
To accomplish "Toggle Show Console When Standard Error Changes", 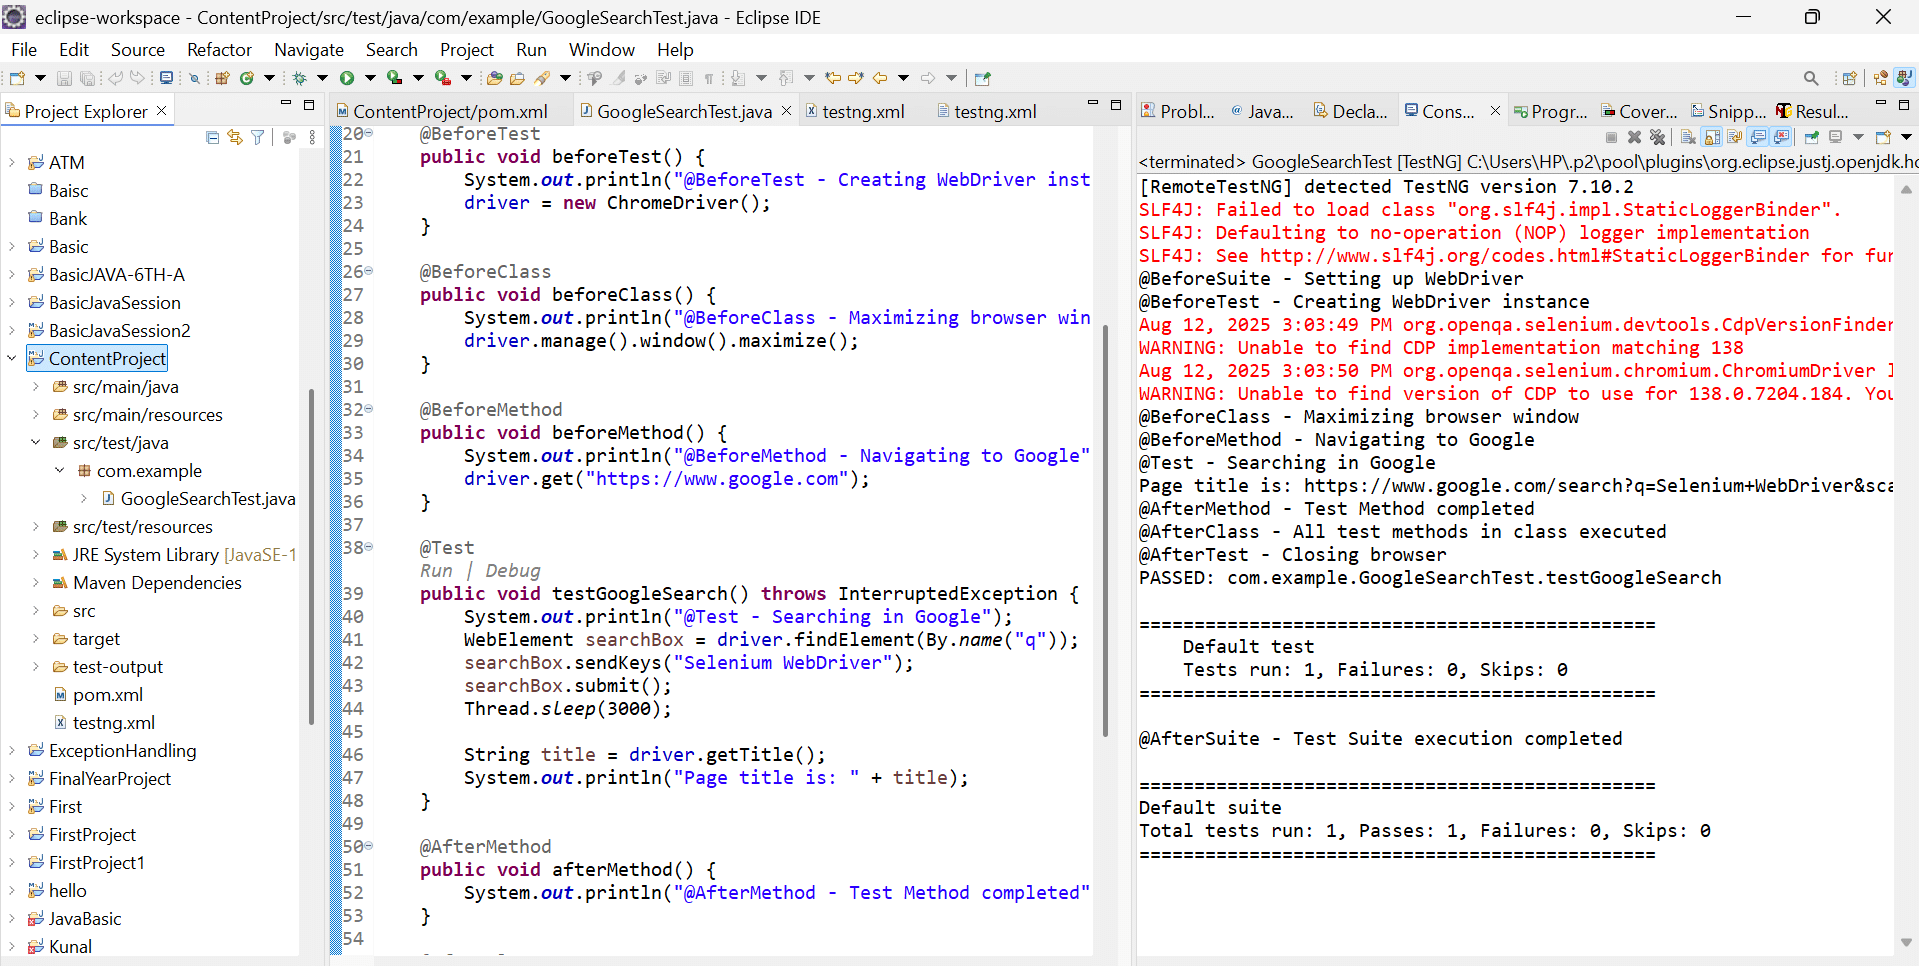I will [1781, 137].
